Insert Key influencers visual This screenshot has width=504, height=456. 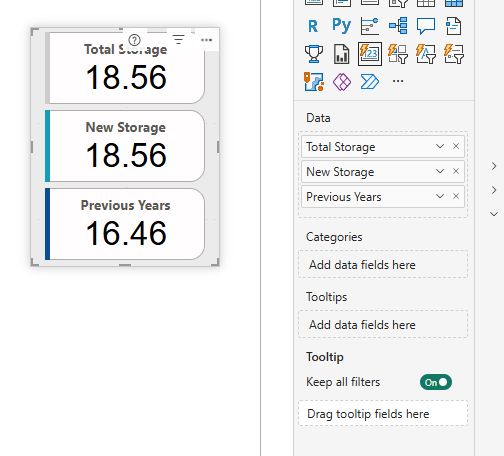[370, 26]
